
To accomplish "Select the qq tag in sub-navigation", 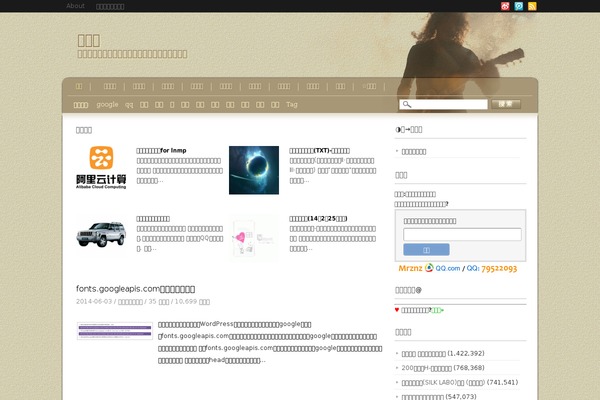I will click(129, 104).
